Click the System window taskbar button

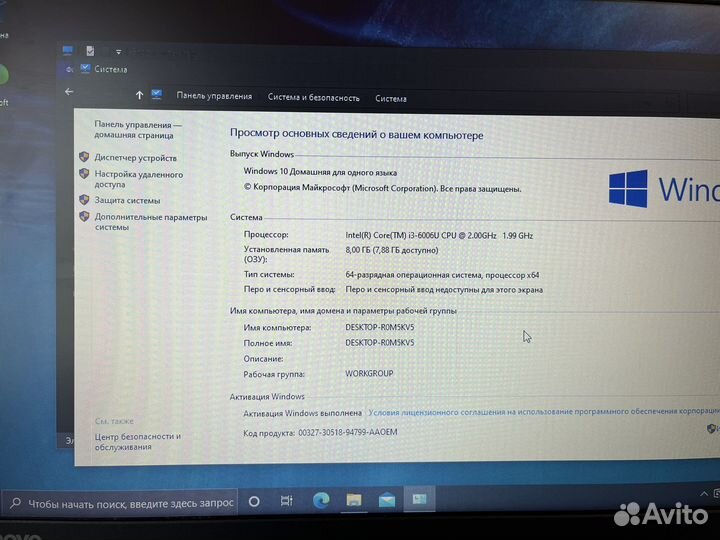(420, 499)
